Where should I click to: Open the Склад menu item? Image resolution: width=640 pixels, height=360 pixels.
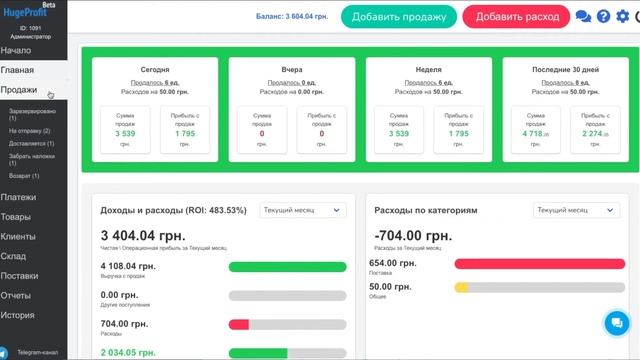tap(13, 256)
